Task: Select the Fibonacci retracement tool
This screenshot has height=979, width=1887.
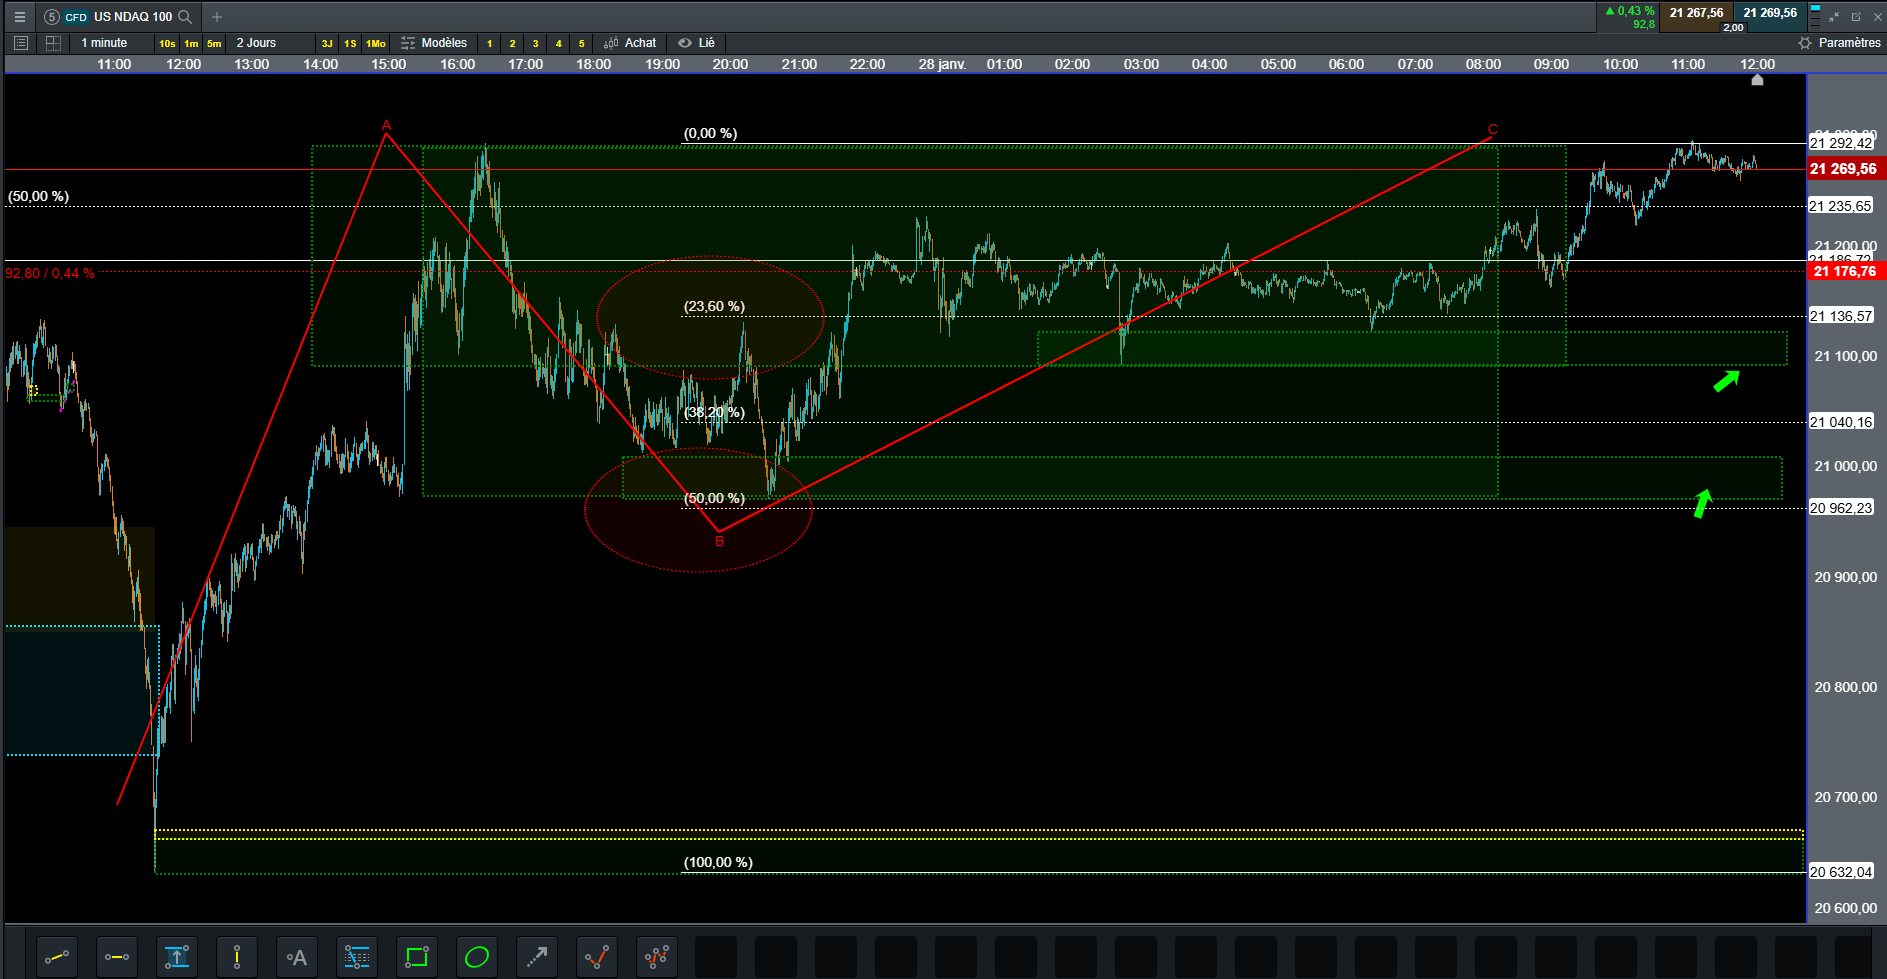Action: pyautogui.click(x=357, y=957)
